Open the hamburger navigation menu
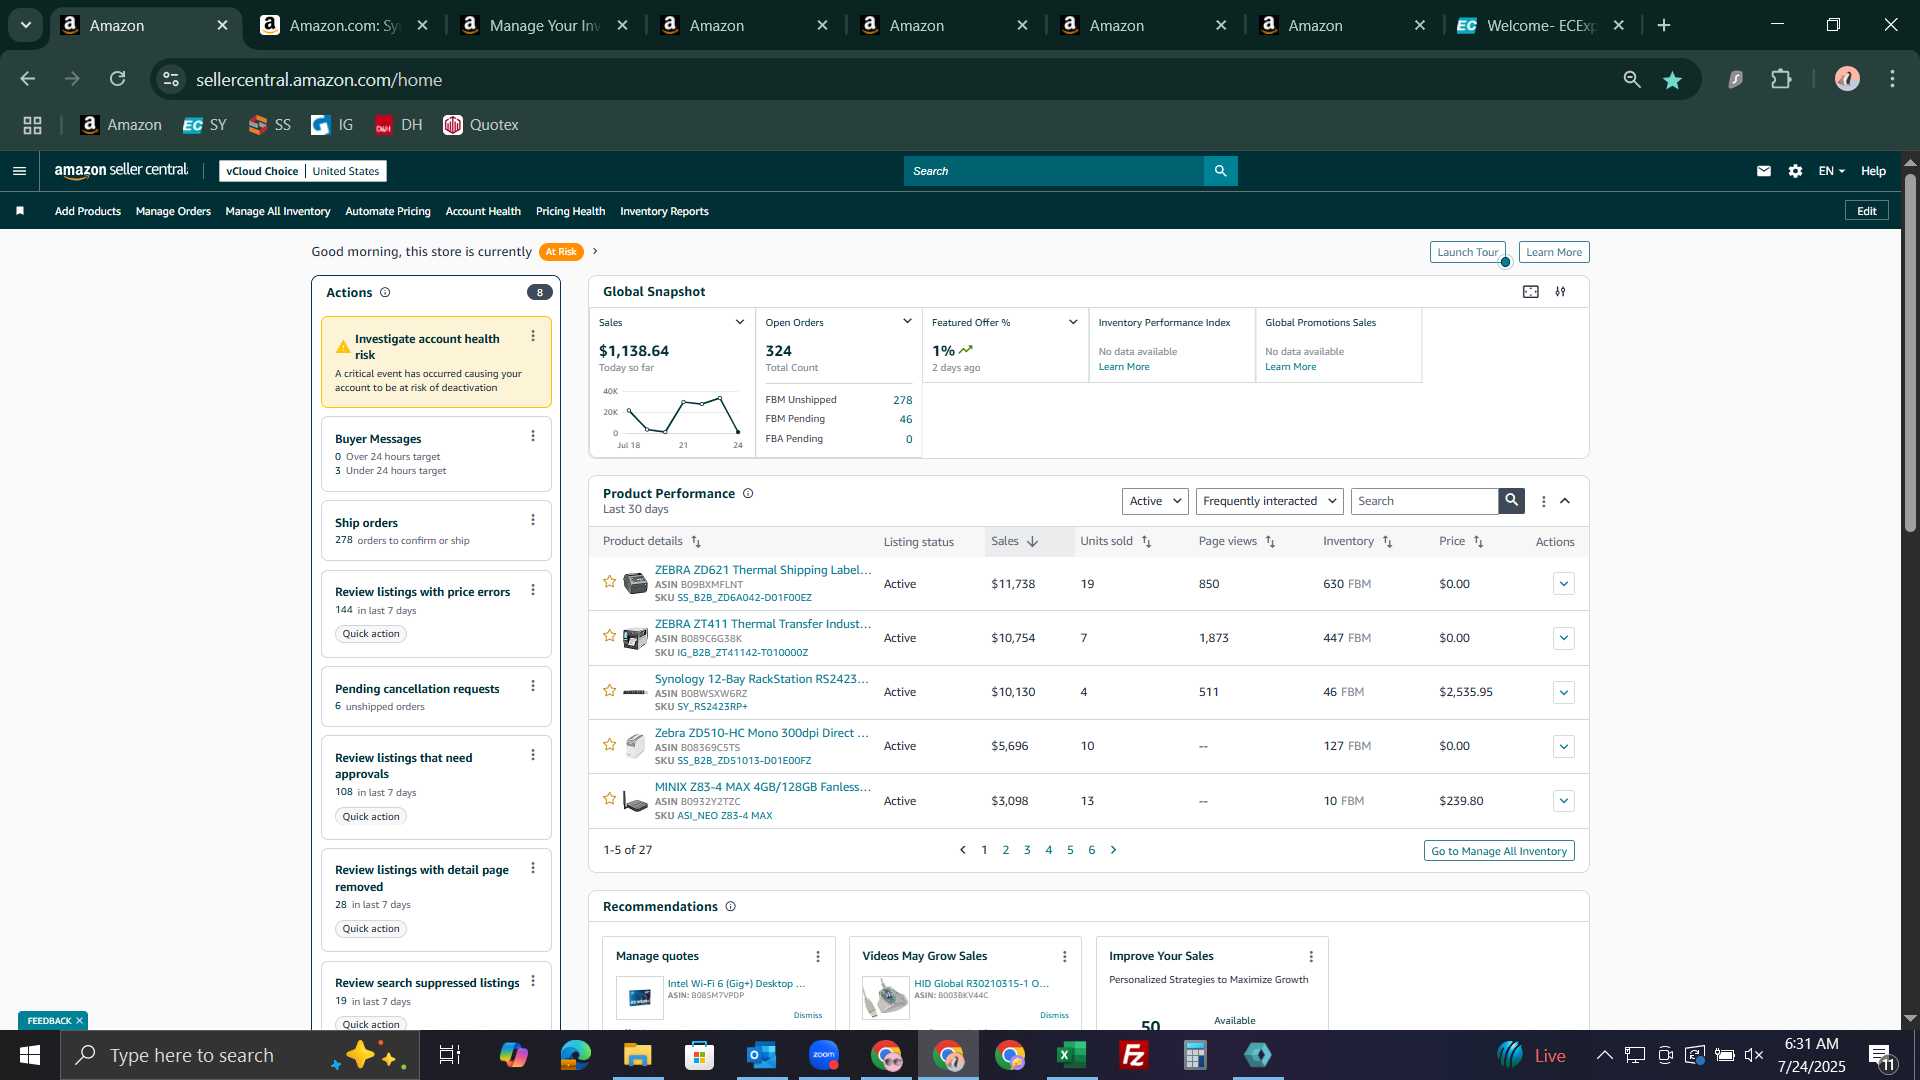 pyautogui.click(x=19, y=171)
